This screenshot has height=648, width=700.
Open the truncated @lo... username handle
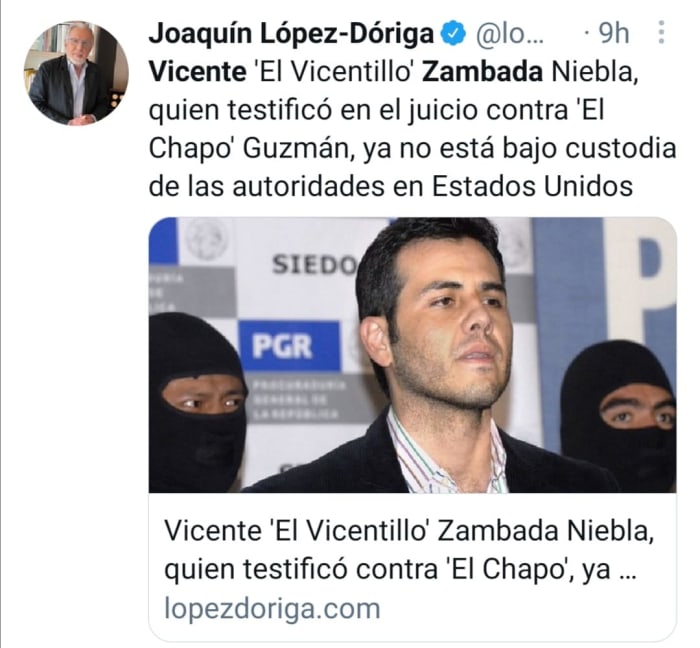[510, 34]
